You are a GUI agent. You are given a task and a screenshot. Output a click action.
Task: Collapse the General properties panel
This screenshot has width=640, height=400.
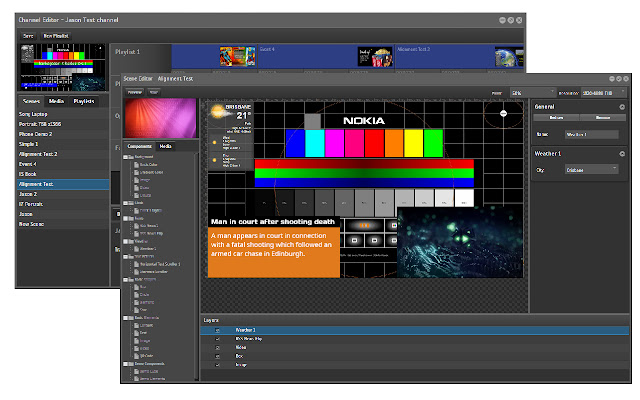pyautogui.click(x=622, y=107)
